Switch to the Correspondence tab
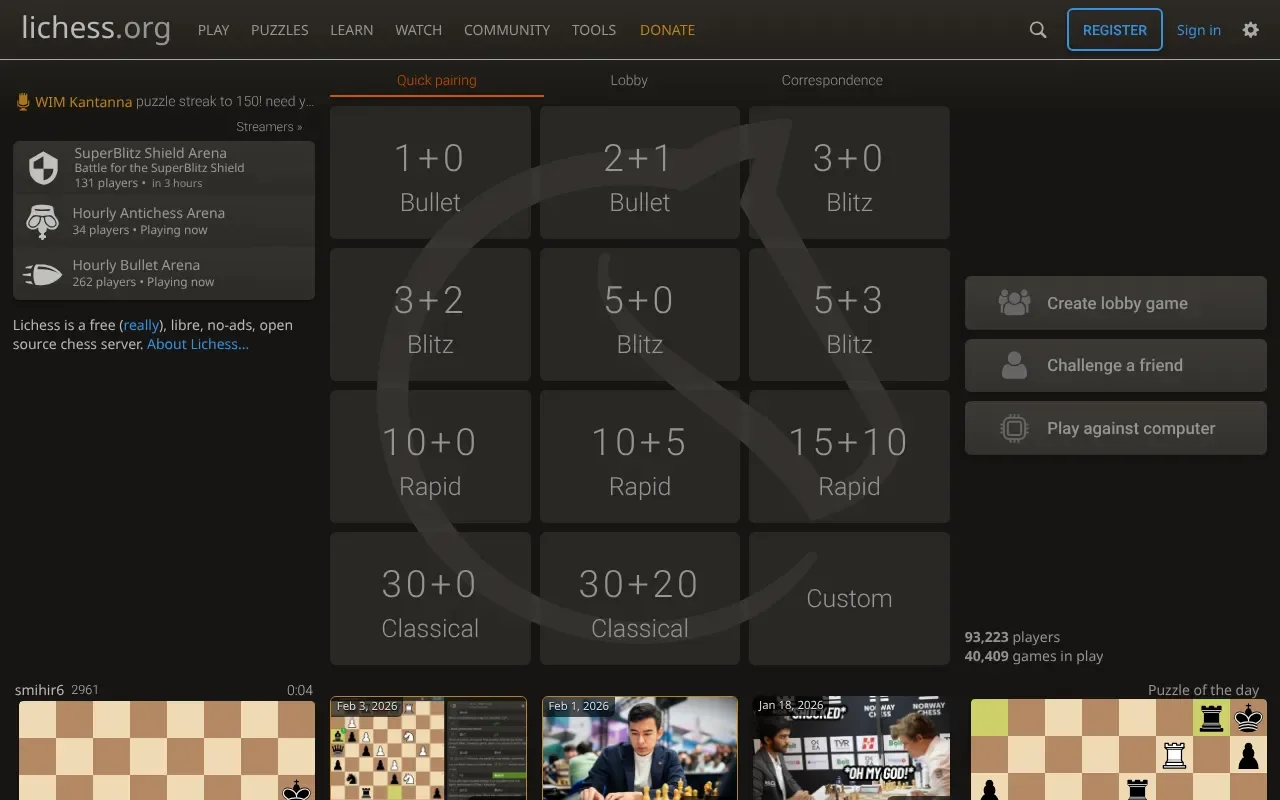The image size is (1280, 800). [832, 80]
